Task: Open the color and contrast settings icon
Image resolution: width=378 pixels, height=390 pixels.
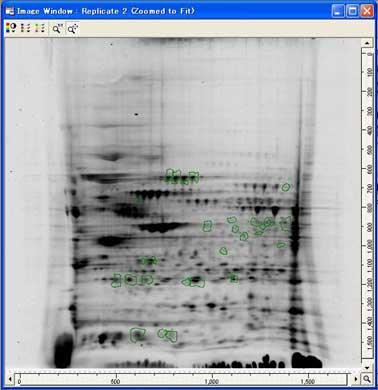Action: [11, 28]
